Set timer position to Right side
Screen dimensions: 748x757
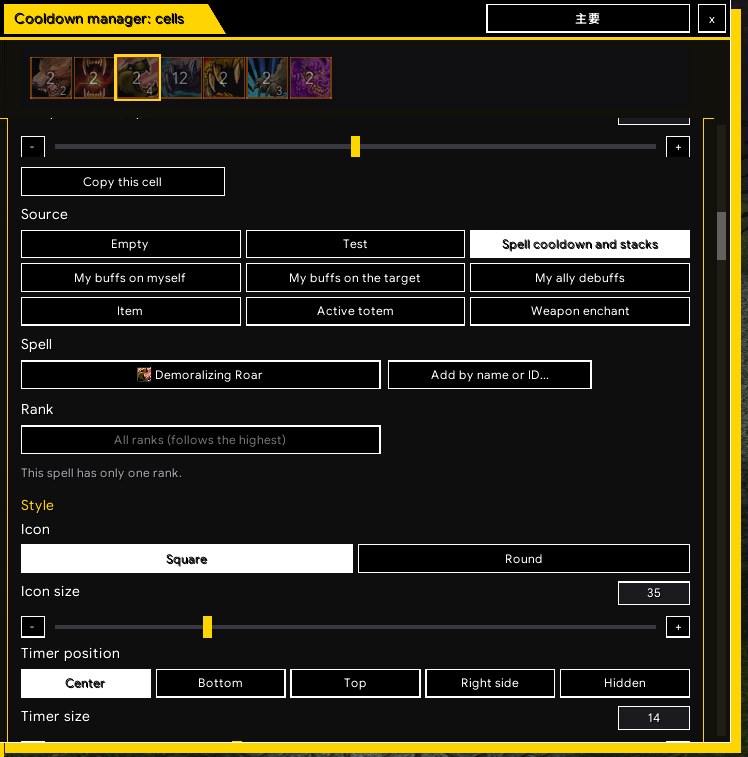pyautogui.click(x=490, y=683)
